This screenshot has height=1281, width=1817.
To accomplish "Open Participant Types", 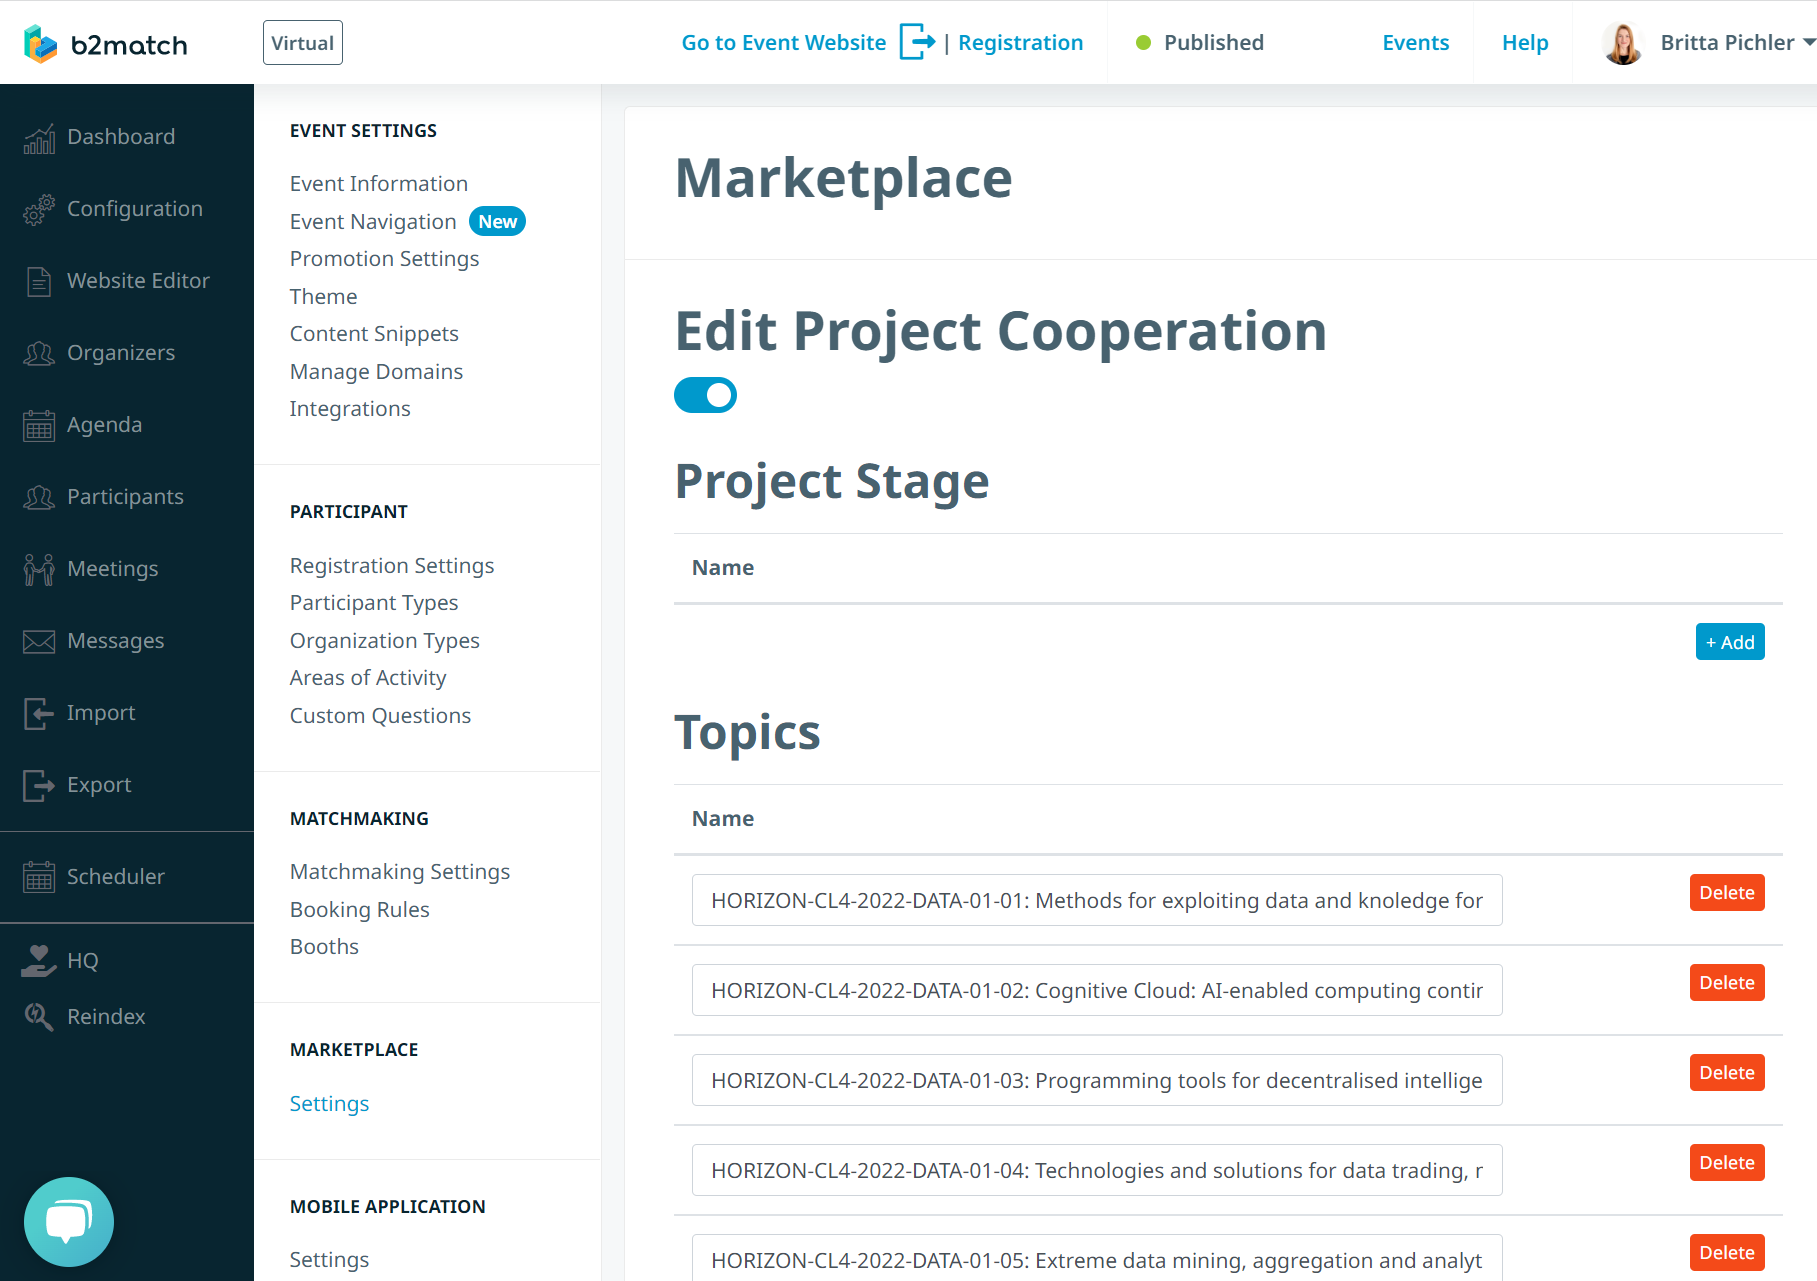I will [x=374, y=603].
